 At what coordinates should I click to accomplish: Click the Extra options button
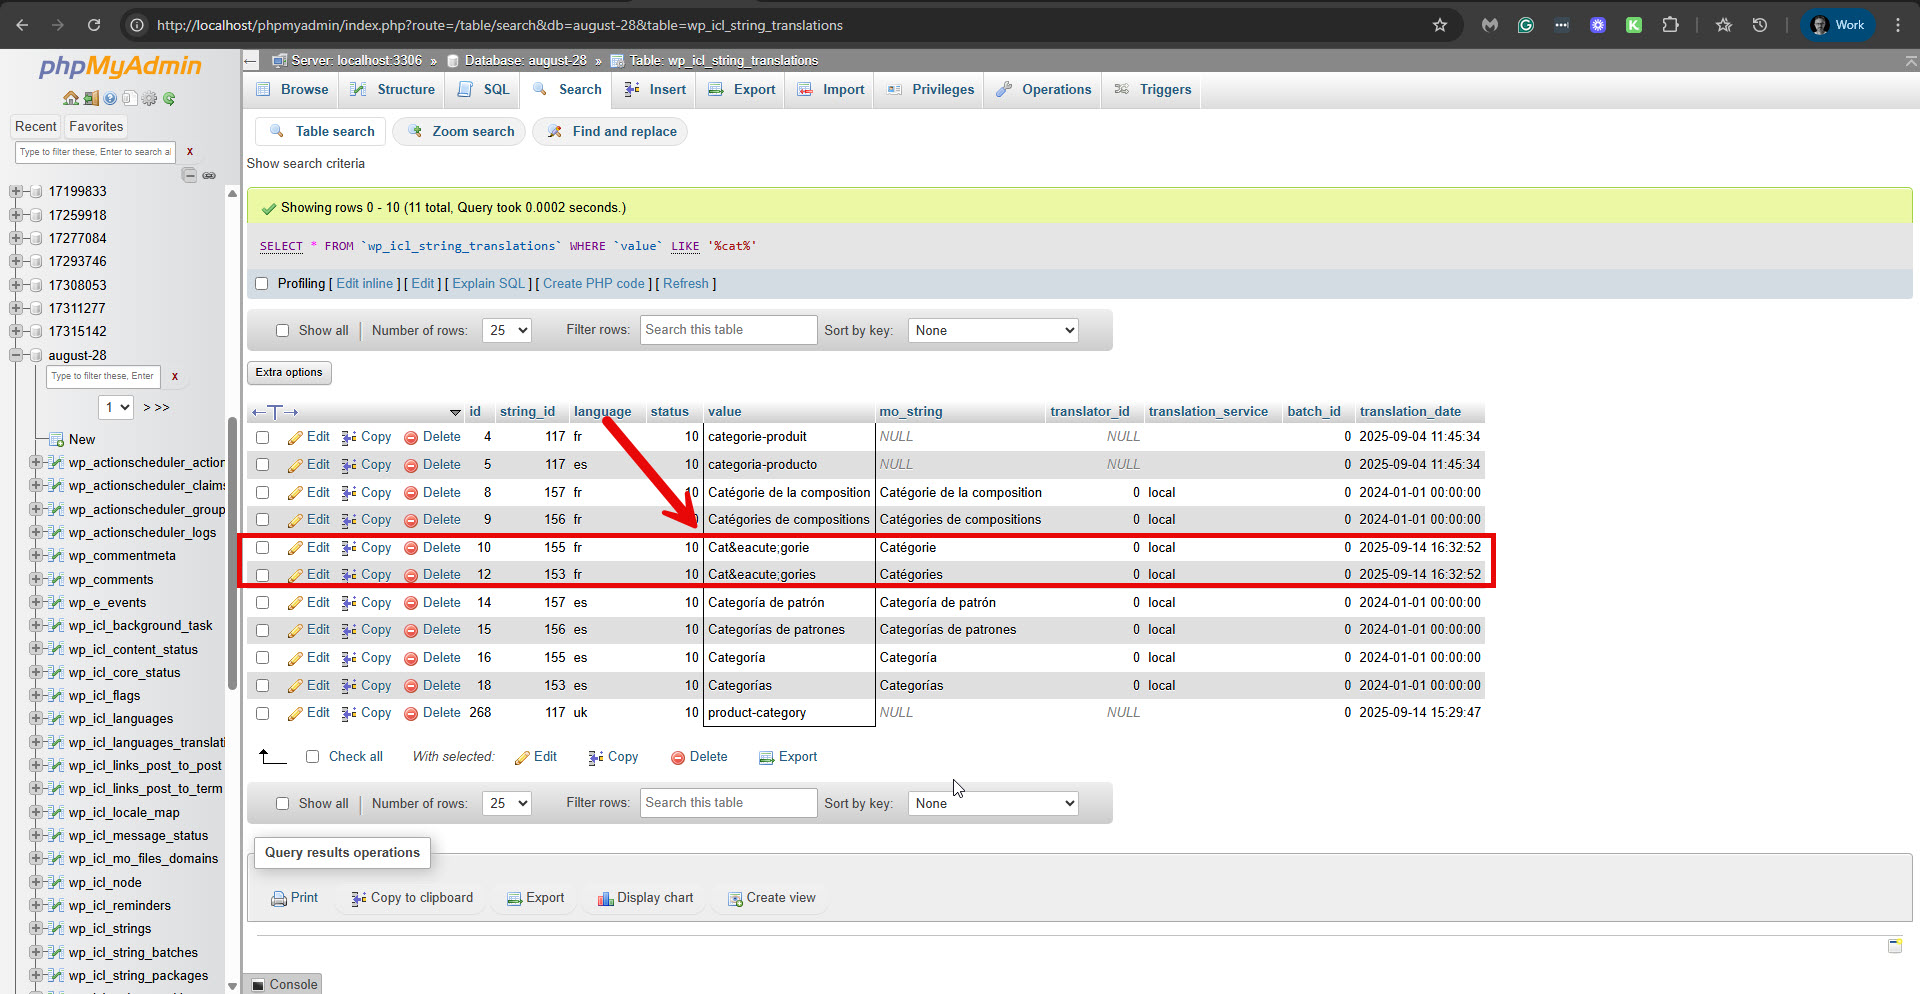[289, 372]
